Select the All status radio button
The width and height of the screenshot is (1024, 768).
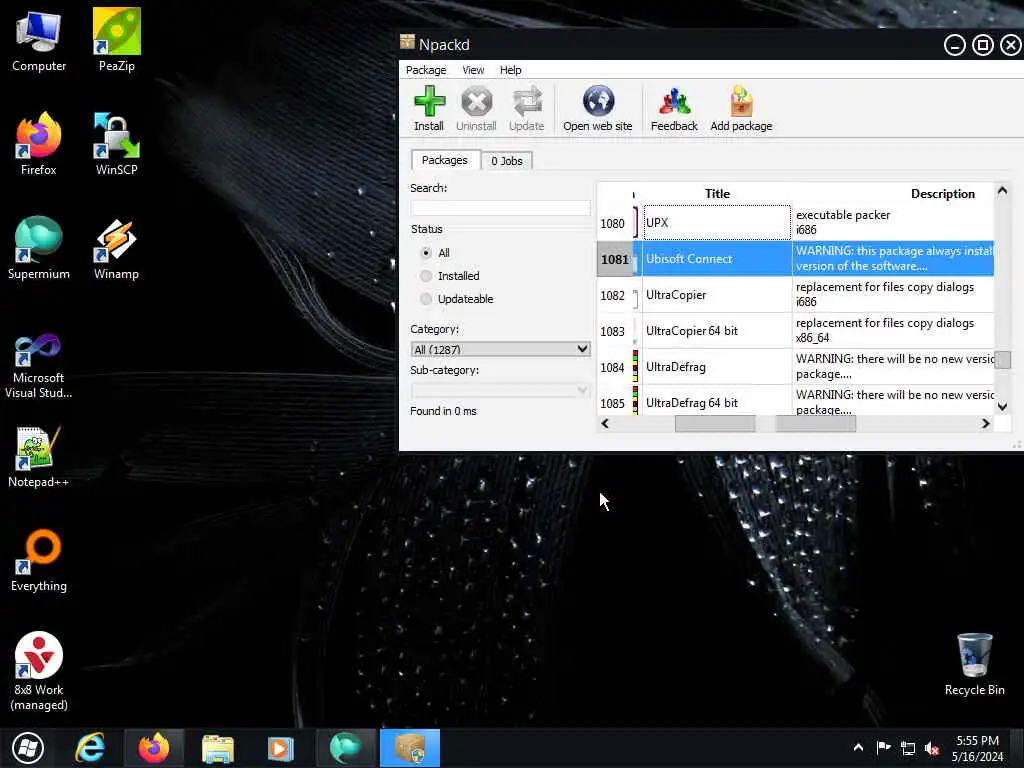point(426,253)
